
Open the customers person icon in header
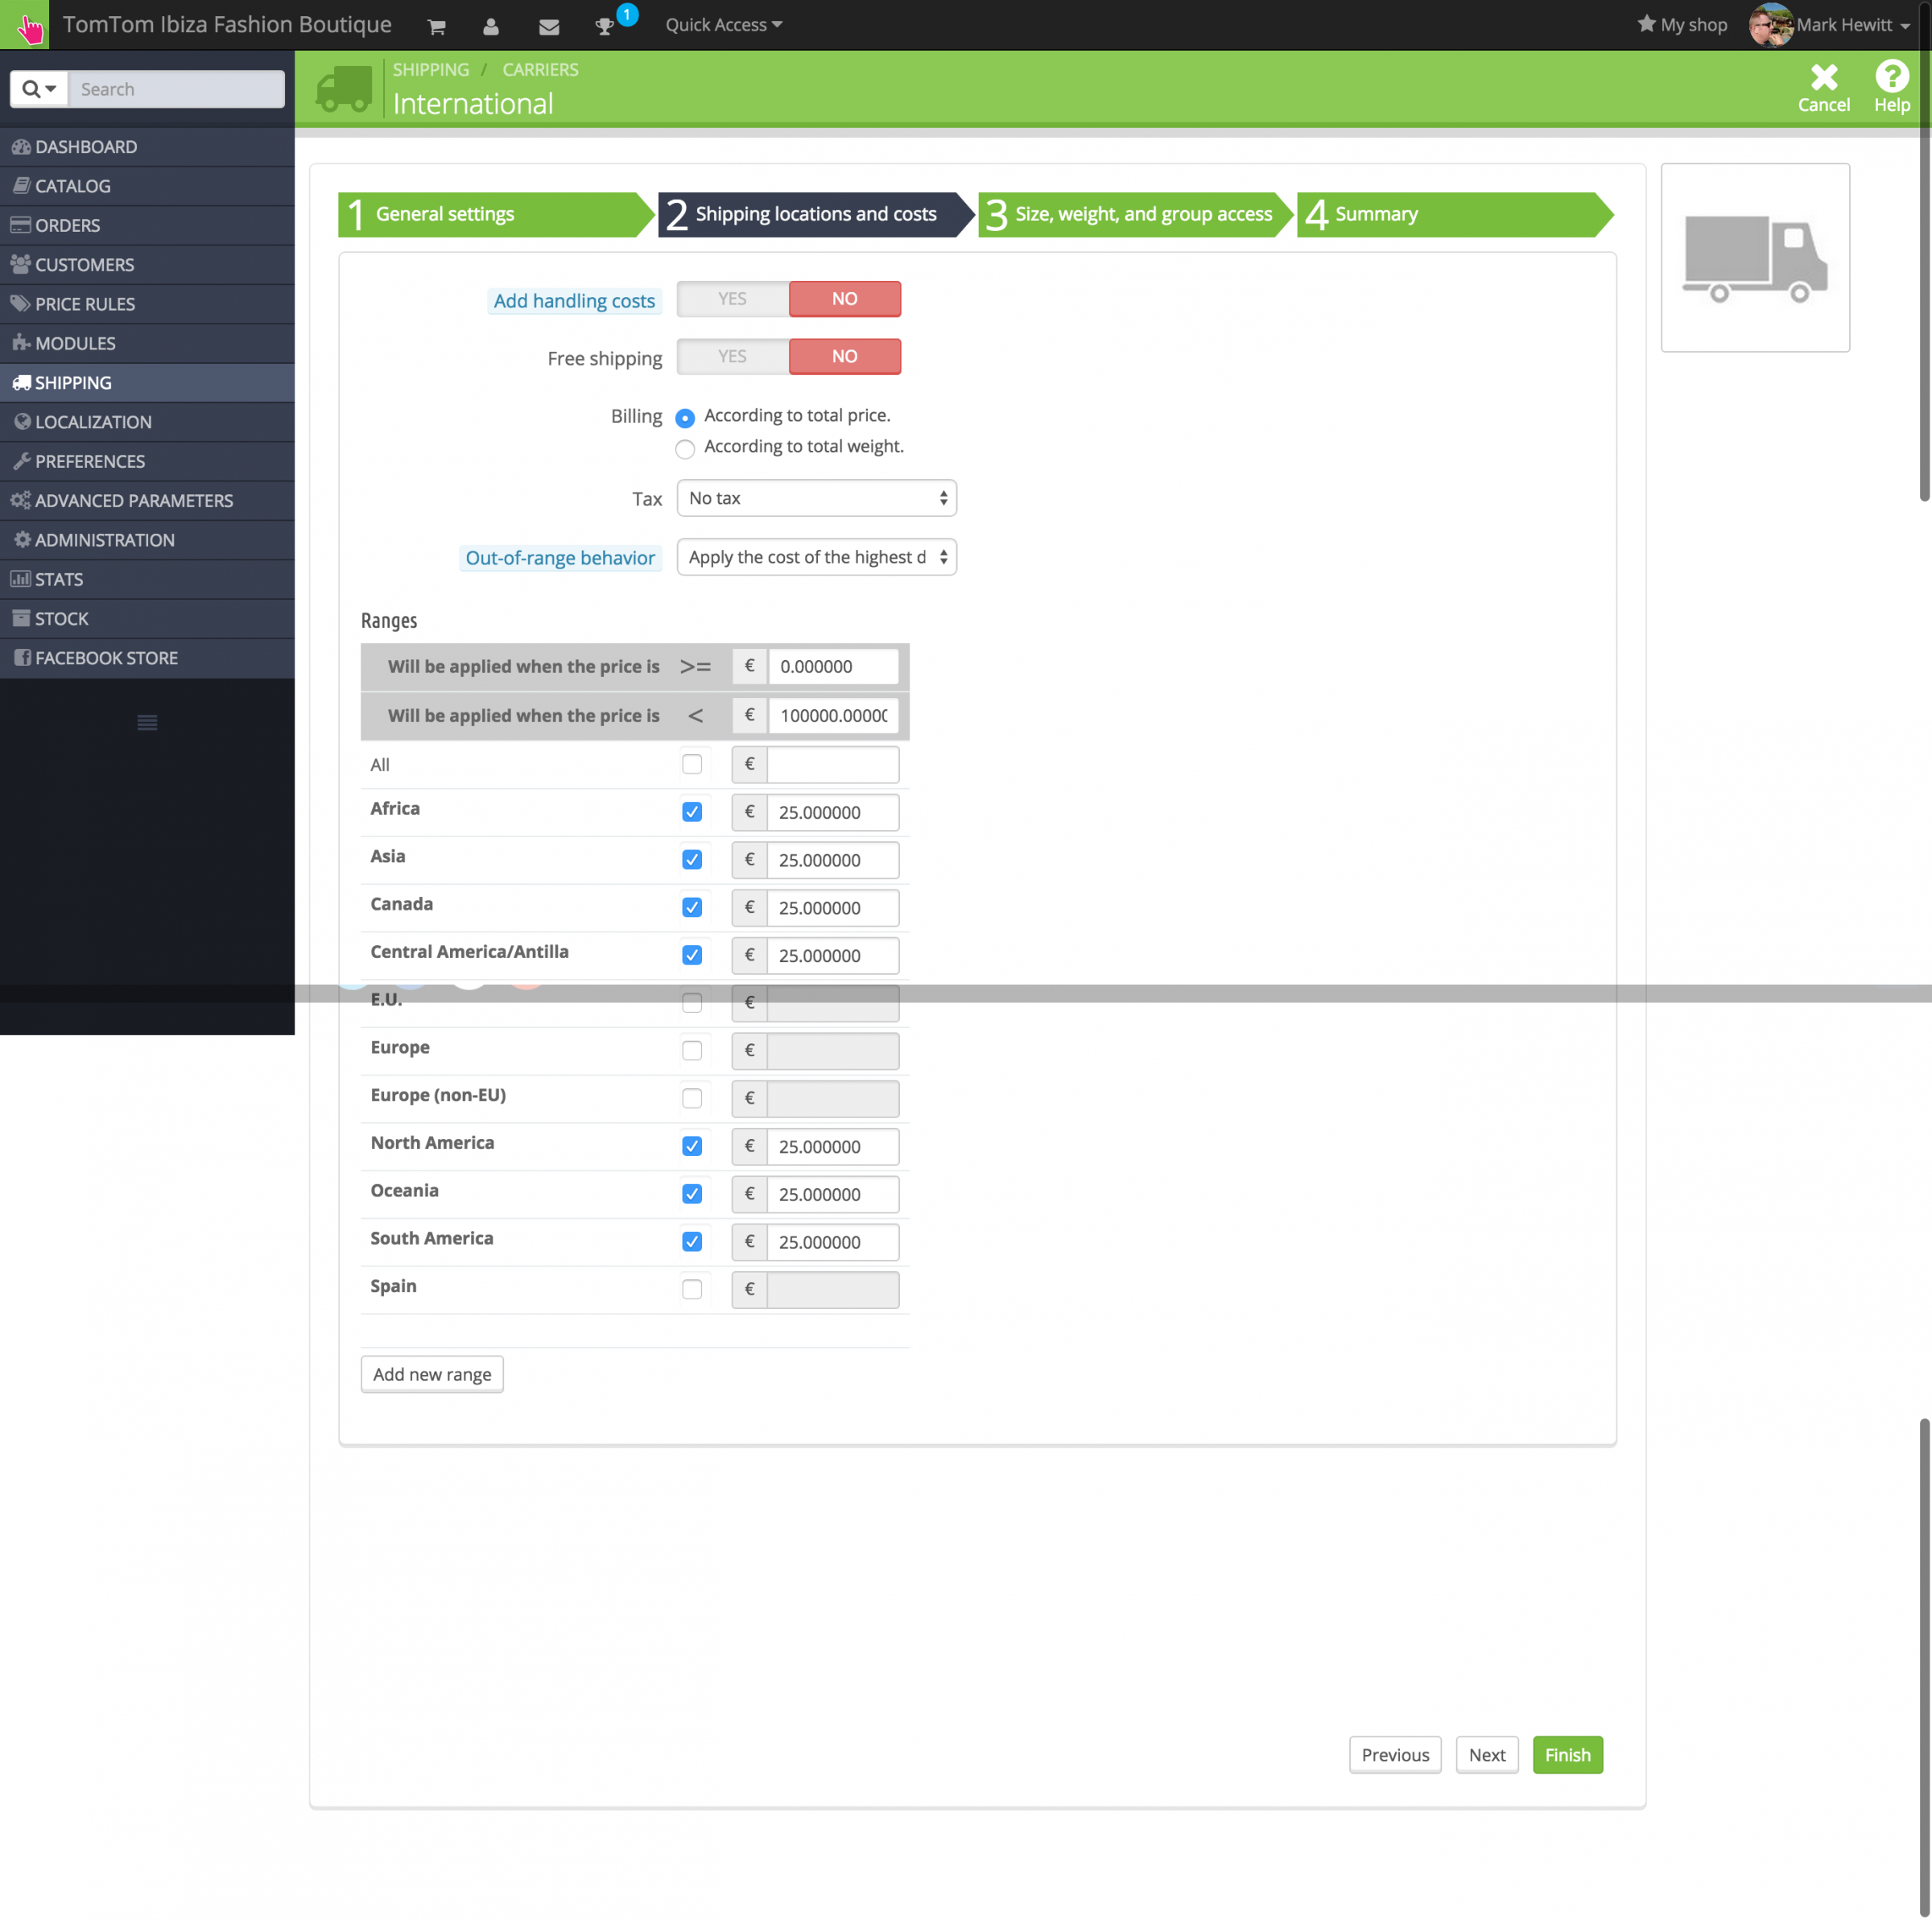pos(490,26)
